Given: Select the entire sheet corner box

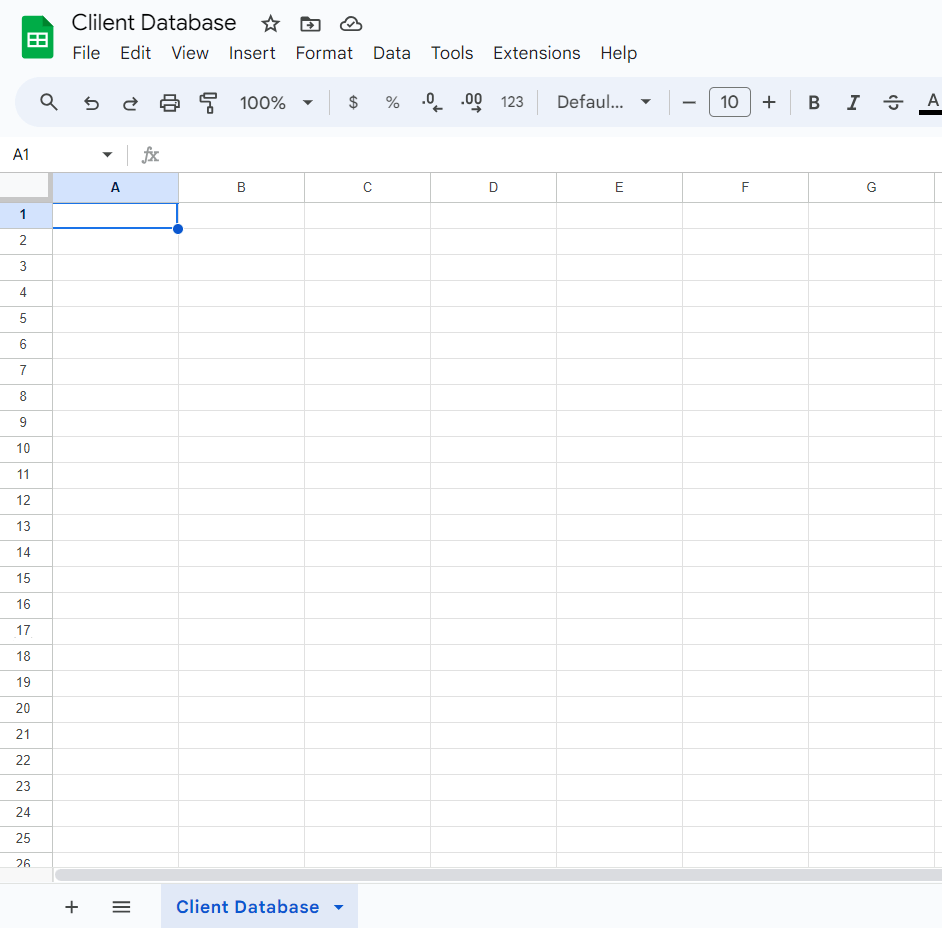Looking at the screenshot, I should coord(24,185).
